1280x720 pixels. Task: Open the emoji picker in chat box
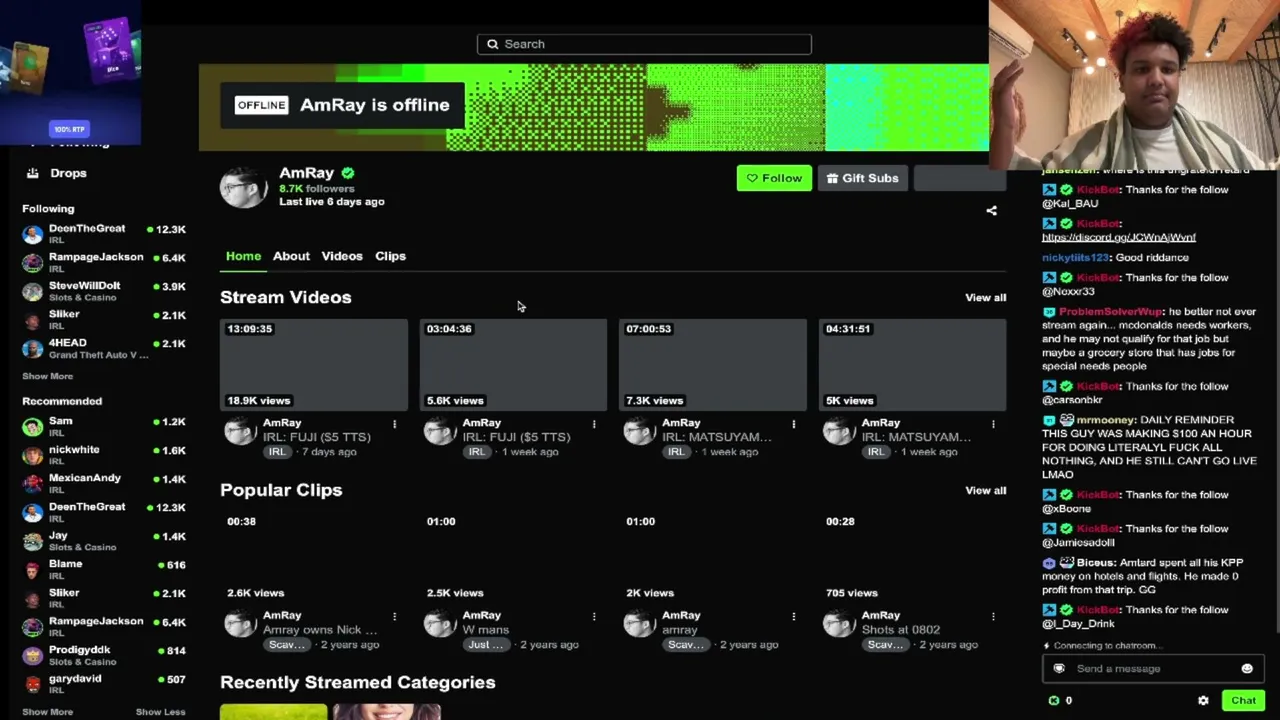pyautogui.click(x=1246, y=669)
